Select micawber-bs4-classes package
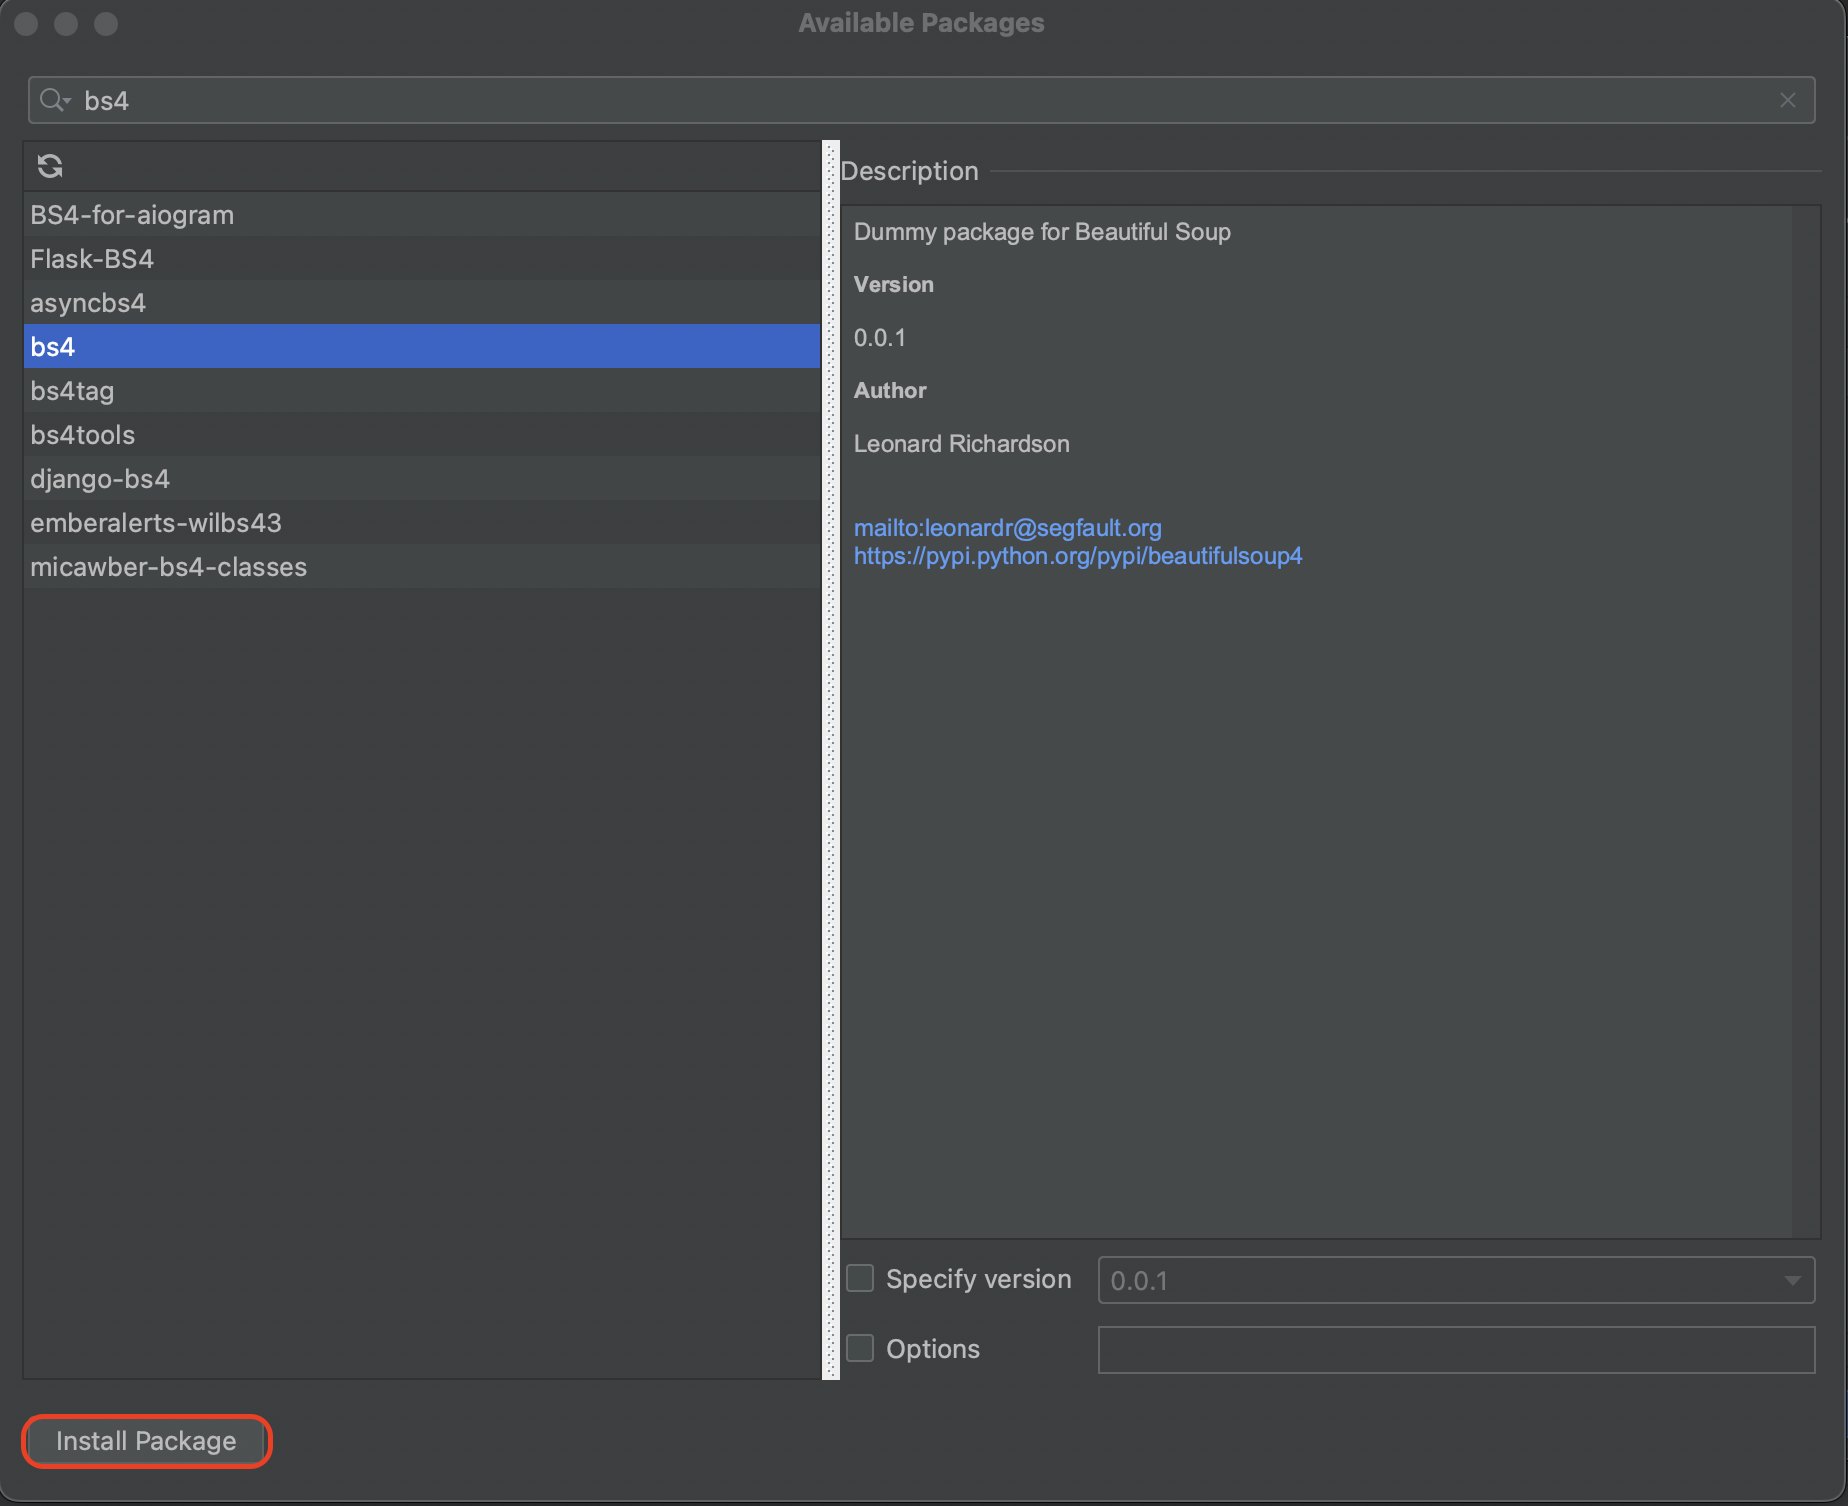Screen dimensions: 1848x1506 pyautogui.click(x=421, y=567)
